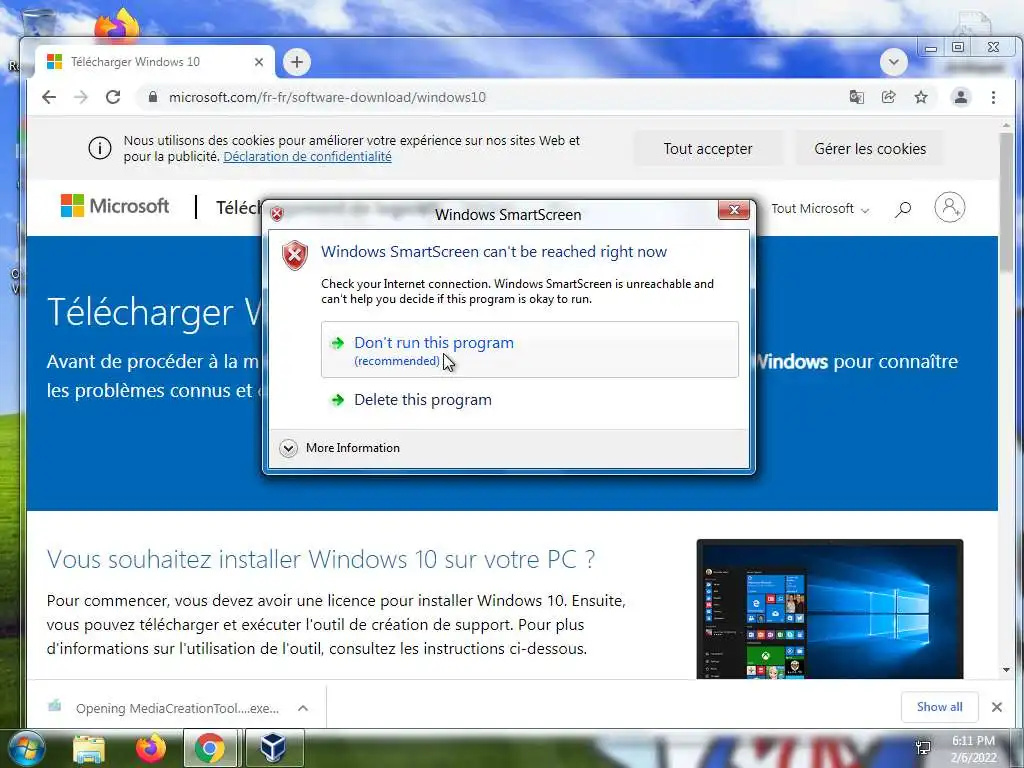Viewport: 1024px width, 768px height.
Task: Click the Chrome taskbar icon
Action: point(210,749)
